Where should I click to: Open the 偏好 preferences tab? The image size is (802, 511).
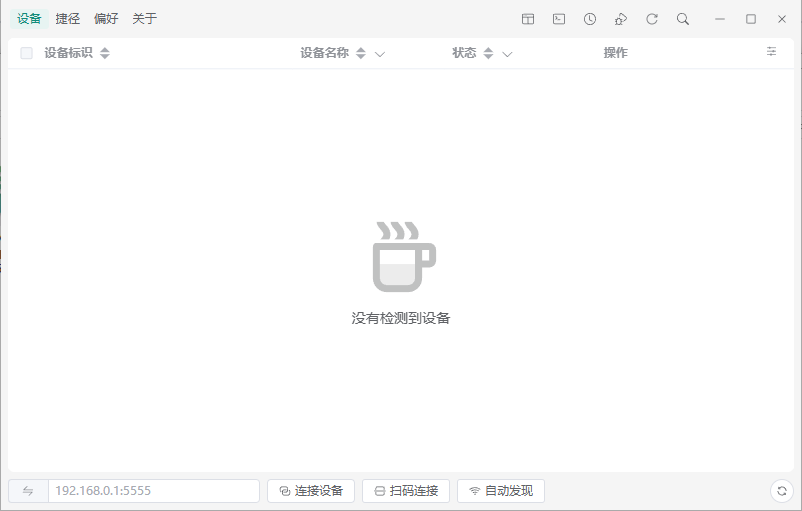[106, 19]
